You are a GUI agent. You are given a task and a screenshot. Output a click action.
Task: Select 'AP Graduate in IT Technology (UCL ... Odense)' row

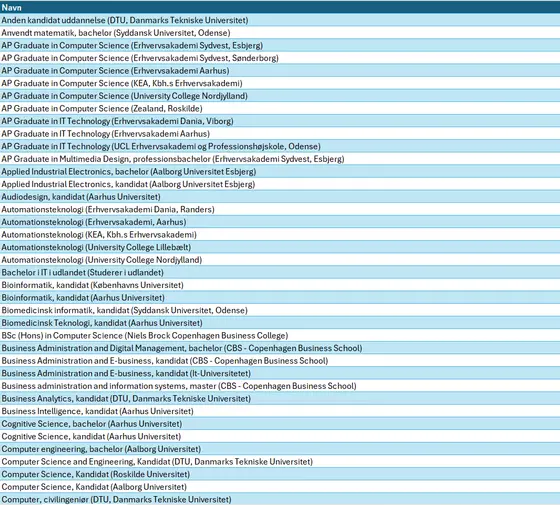(280, 146)
